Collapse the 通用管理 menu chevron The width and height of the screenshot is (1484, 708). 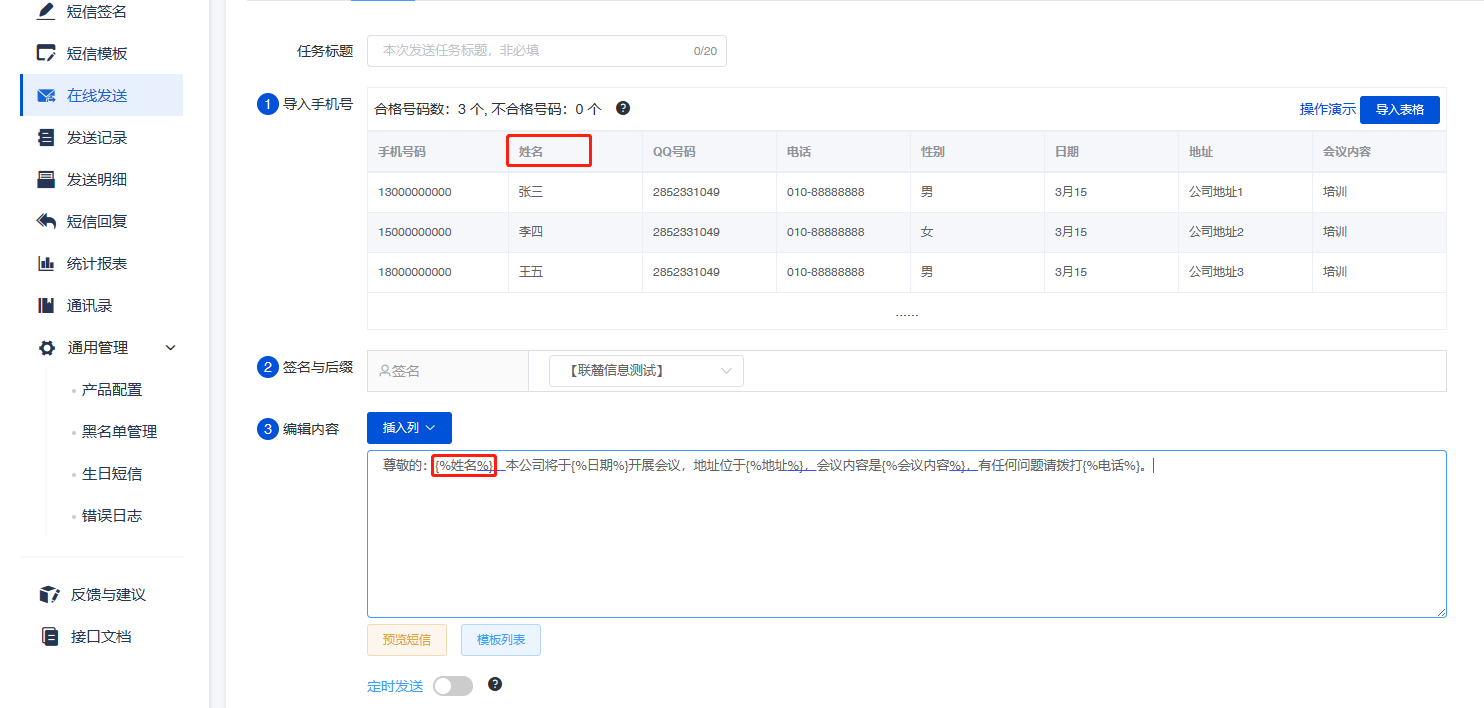point(170,348)
